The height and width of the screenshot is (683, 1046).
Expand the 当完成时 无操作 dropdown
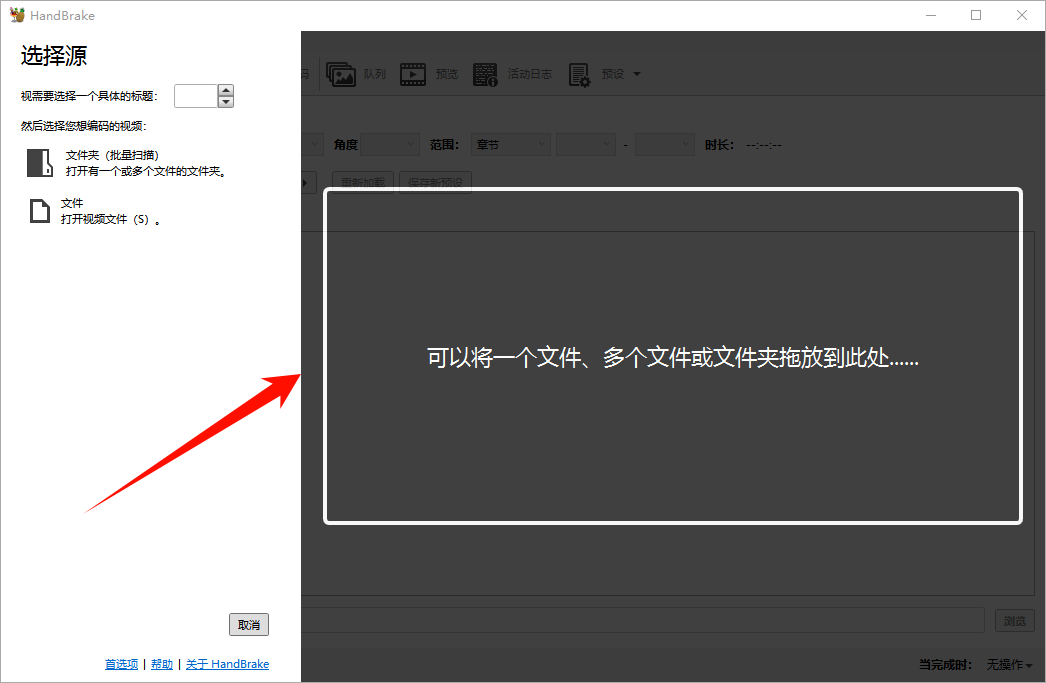pyautogui.click(x=1009, y=664)
